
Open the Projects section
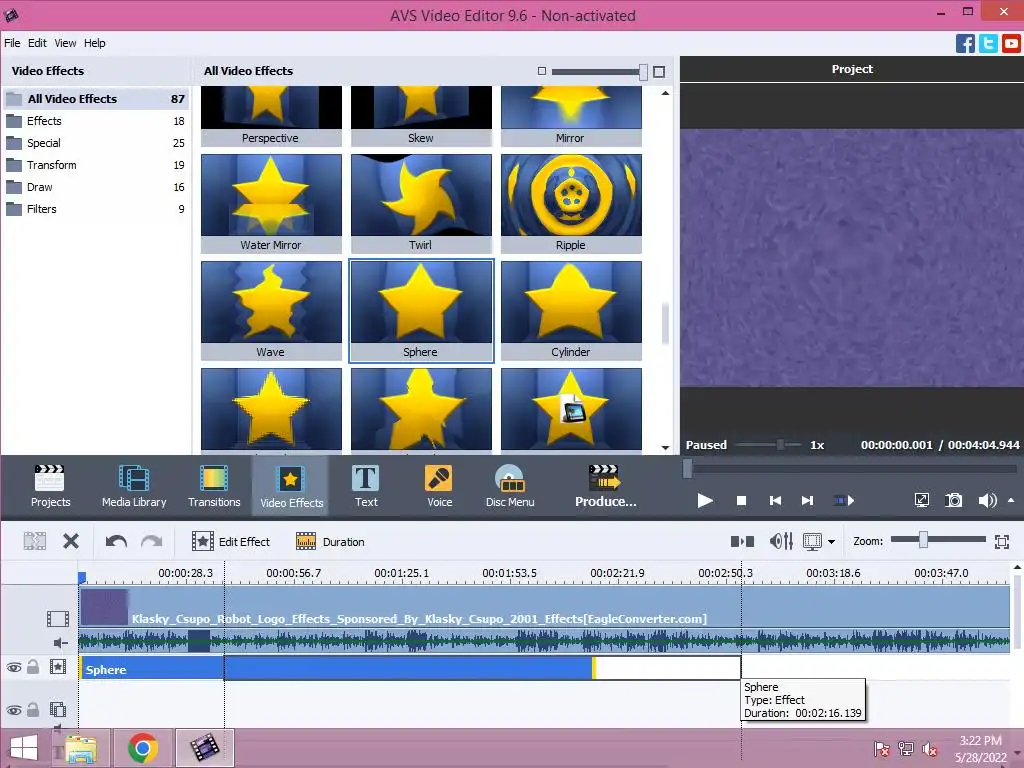(x=50, y=485)
